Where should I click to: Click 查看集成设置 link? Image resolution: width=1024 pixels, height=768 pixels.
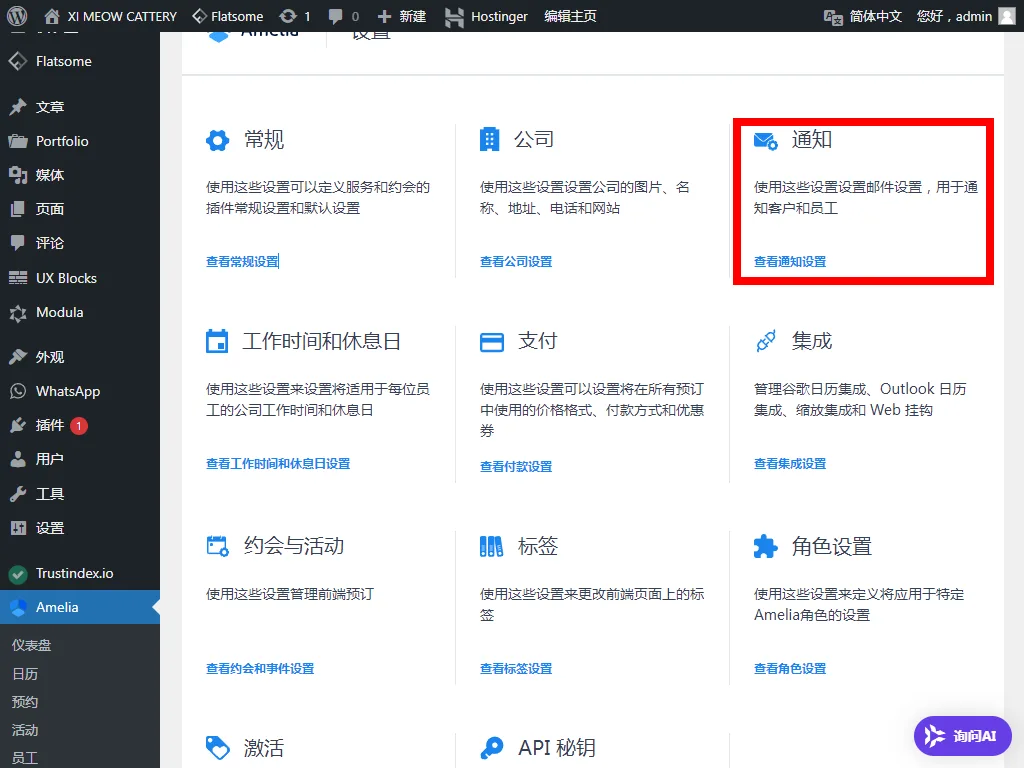tap(790, 464)
